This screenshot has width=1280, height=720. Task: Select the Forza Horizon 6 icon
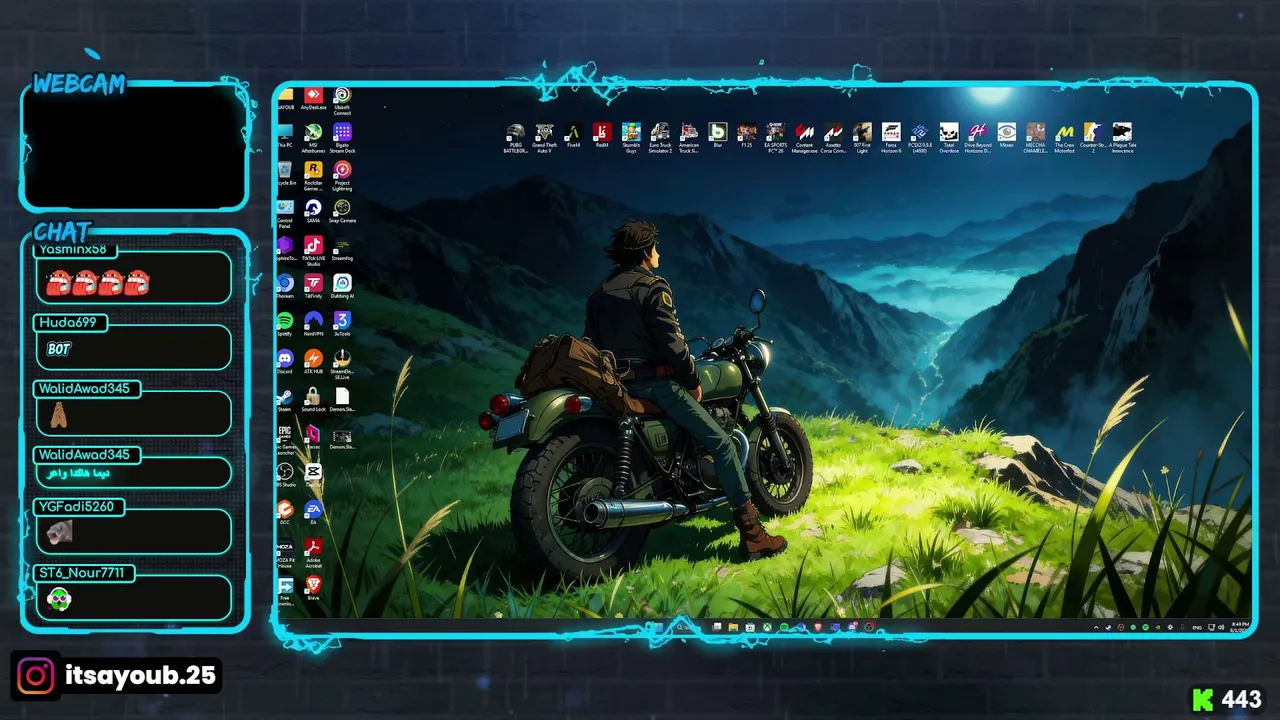pyautogui.click(x=891, y=138)
